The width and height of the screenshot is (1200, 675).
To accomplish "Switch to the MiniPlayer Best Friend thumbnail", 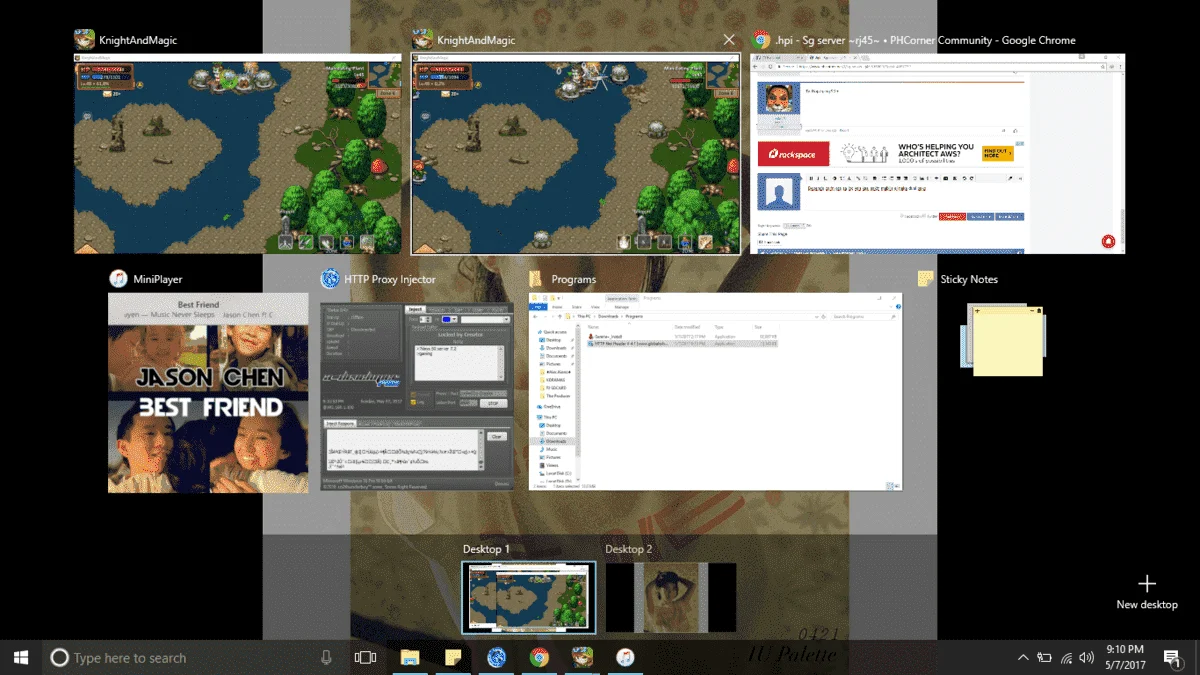I will [208, 392].
